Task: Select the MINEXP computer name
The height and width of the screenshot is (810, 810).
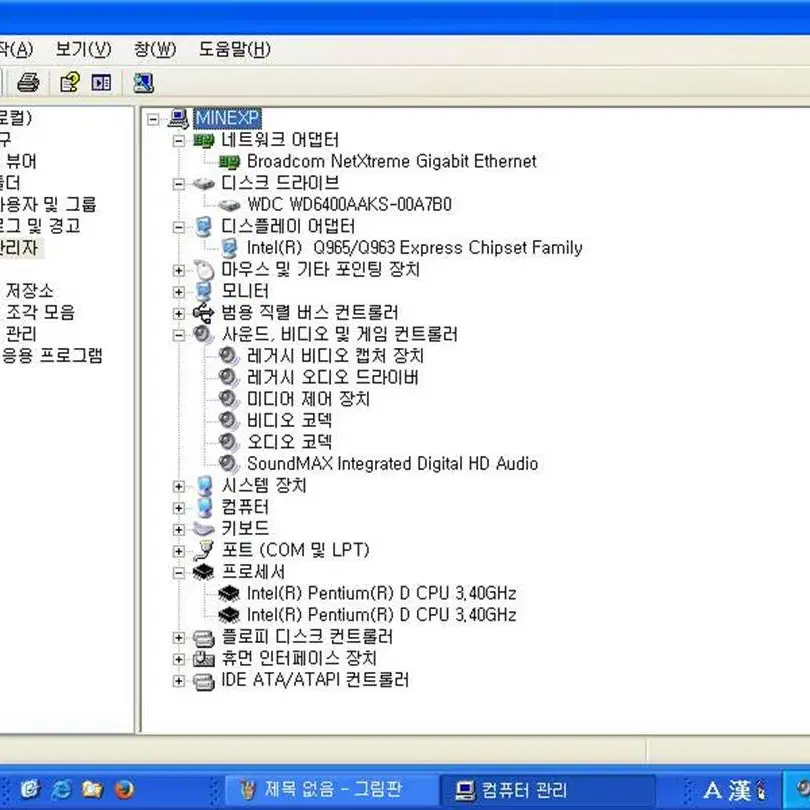Action: 227,118
